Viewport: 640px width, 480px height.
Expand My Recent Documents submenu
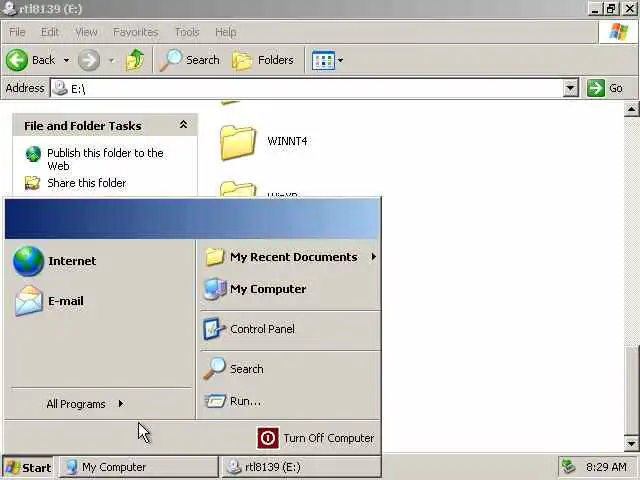290,257
